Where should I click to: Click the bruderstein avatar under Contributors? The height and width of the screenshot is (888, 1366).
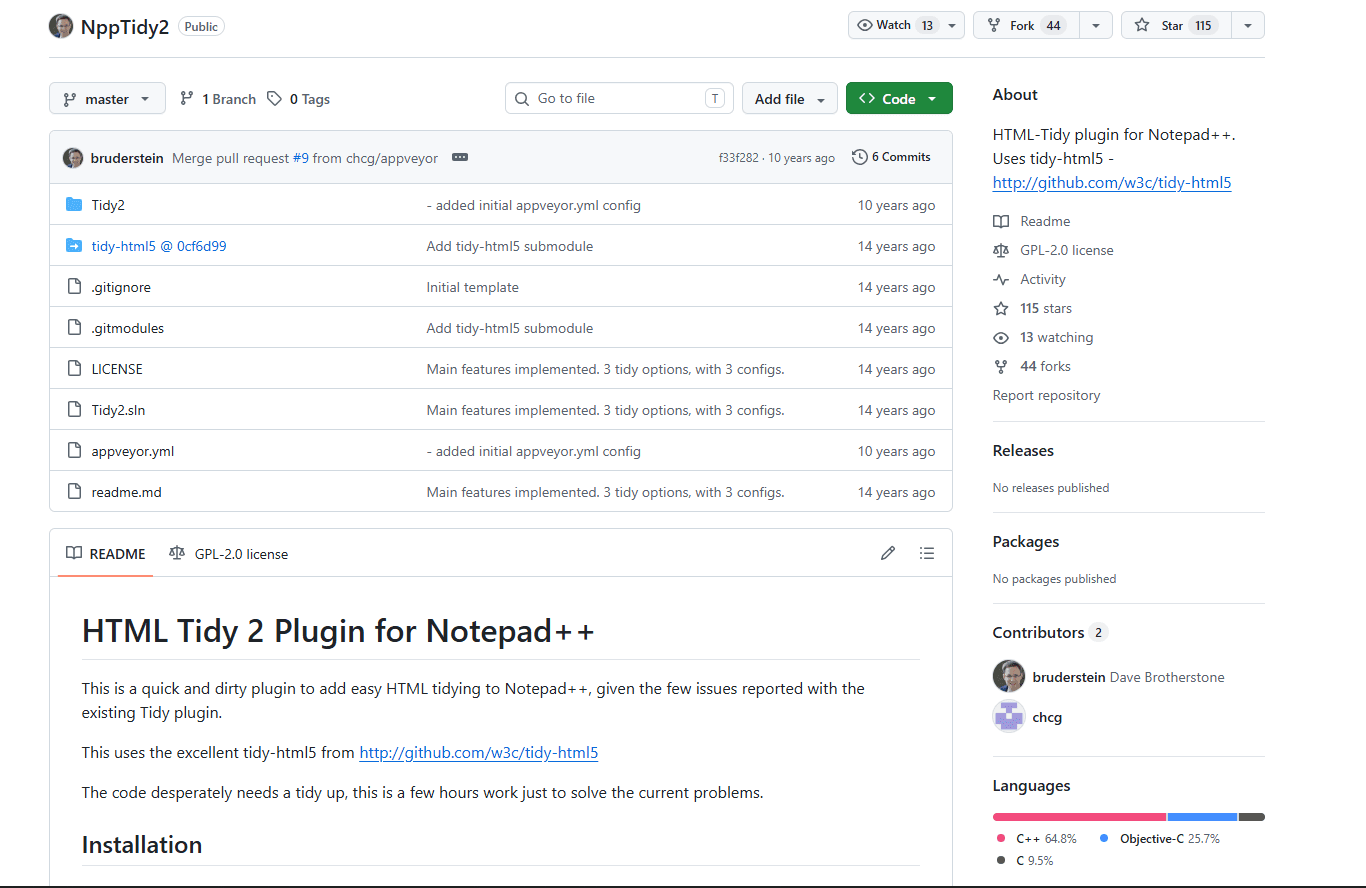click(1009, 677)
